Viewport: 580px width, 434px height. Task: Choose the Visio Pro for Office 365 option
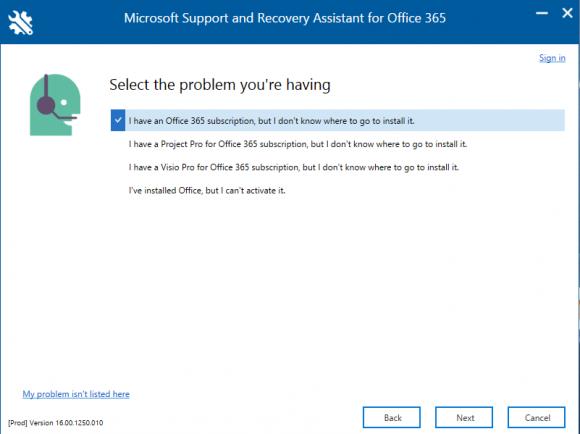[x=294, y=167]
